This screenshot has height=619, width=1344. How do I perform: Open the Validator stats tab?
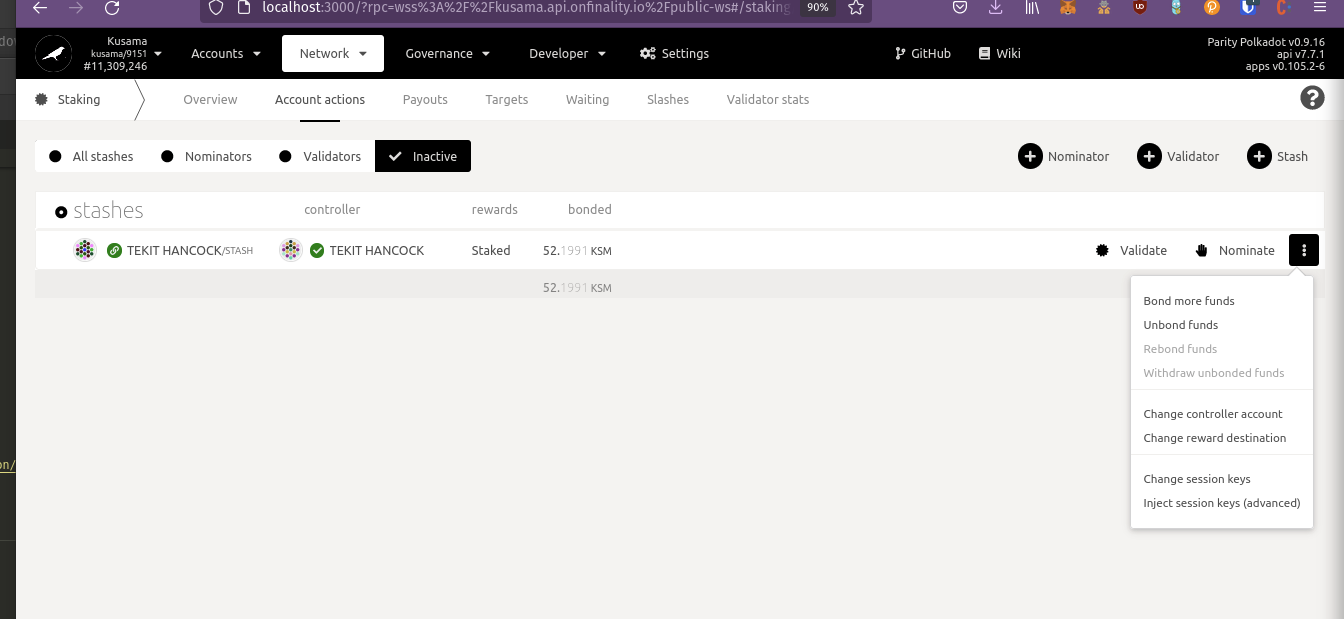click(x=768, y=100)
